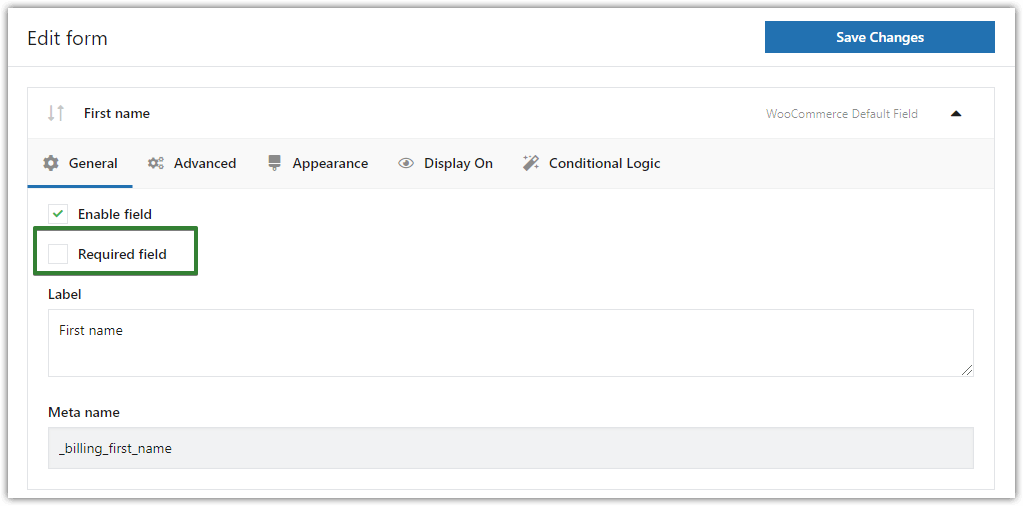Click the WooCommerce Default Field label

pos(841,114)
